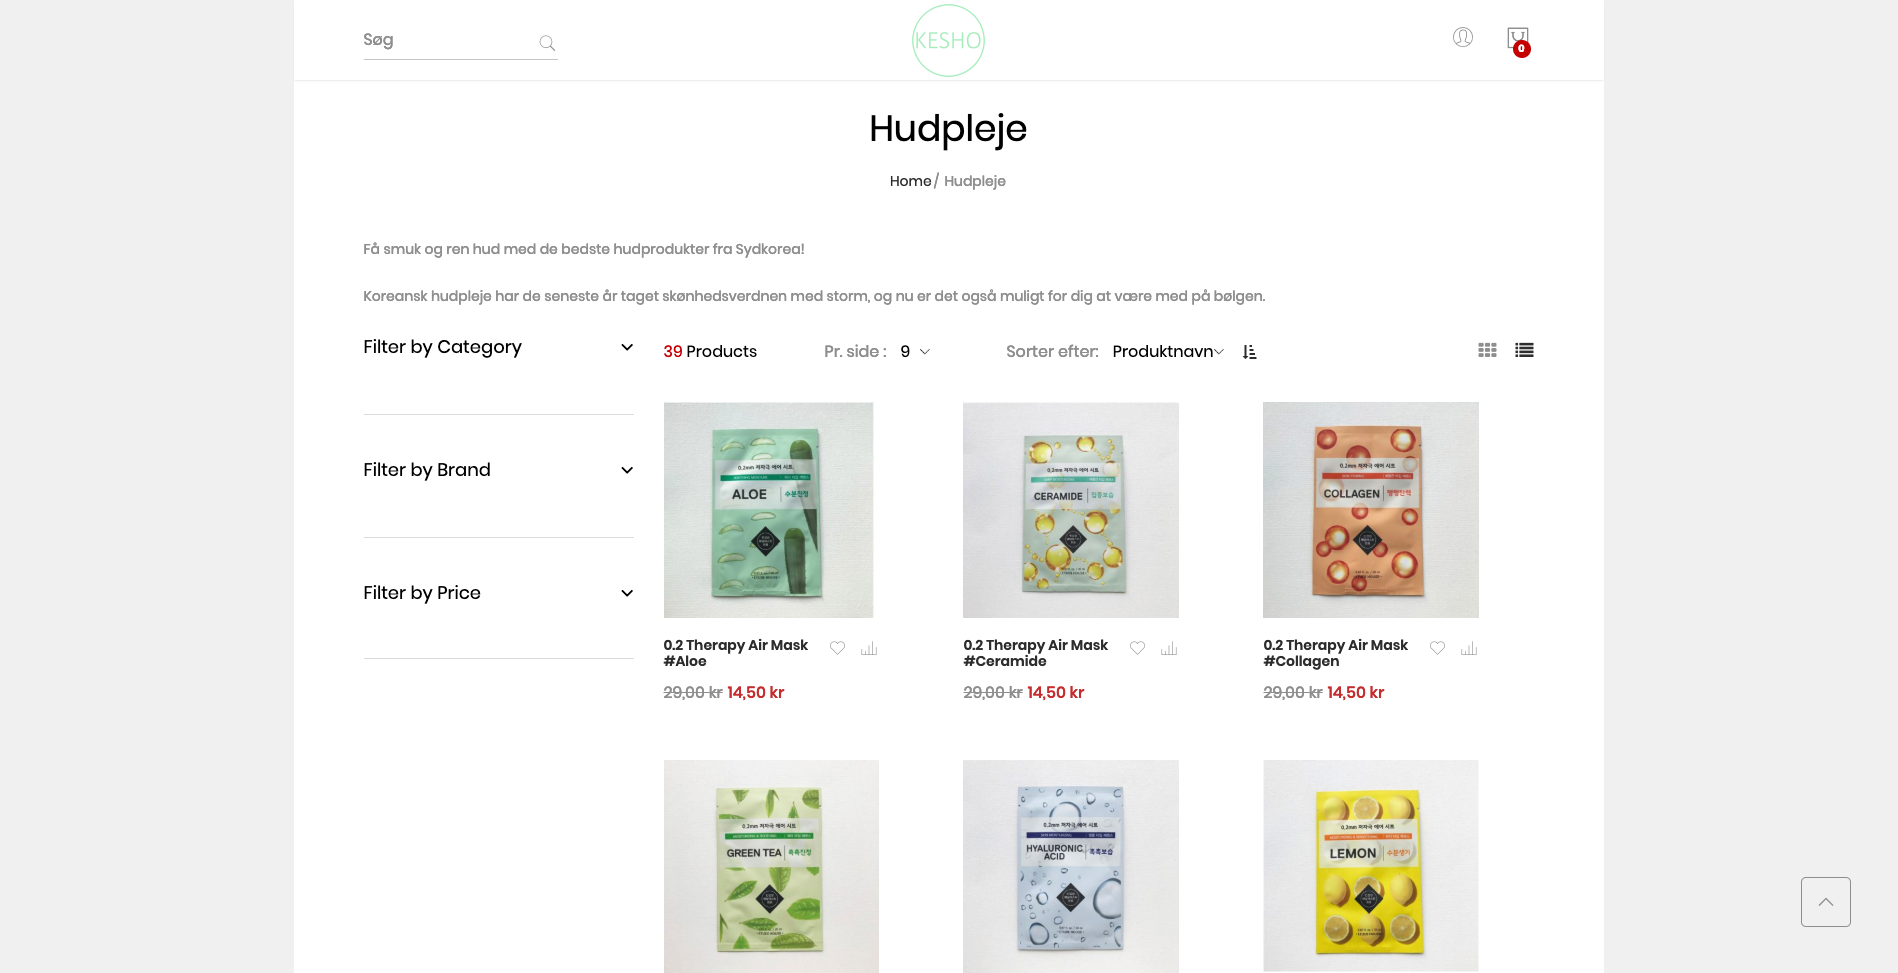This screenshot has height=973, width=1898.
Task: Go to Home breadcrumb link
Action: (910, 181)
